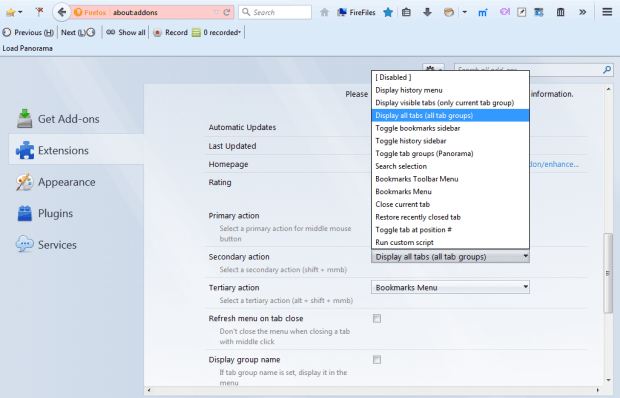Click the blue m+ toolbar icon
The image size is (620, 398).
tap(483, 13)
